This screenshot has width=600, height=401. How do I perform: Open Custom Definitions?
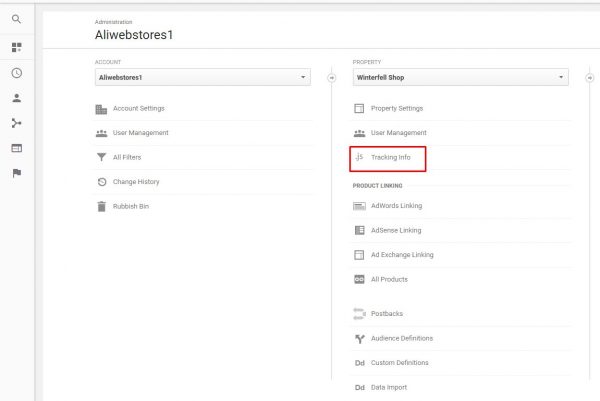pos(399,363)
